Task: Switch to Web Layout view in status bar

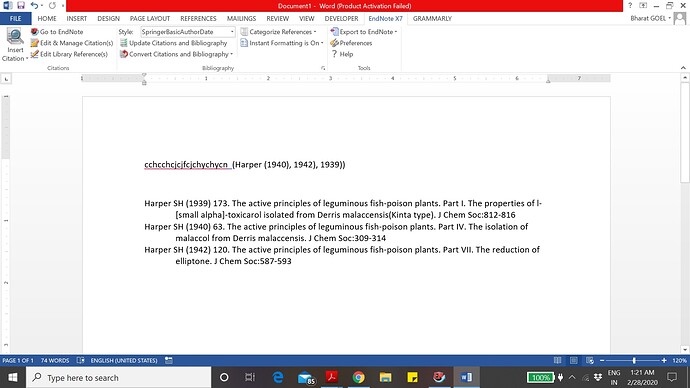Action: coord(590,360)
